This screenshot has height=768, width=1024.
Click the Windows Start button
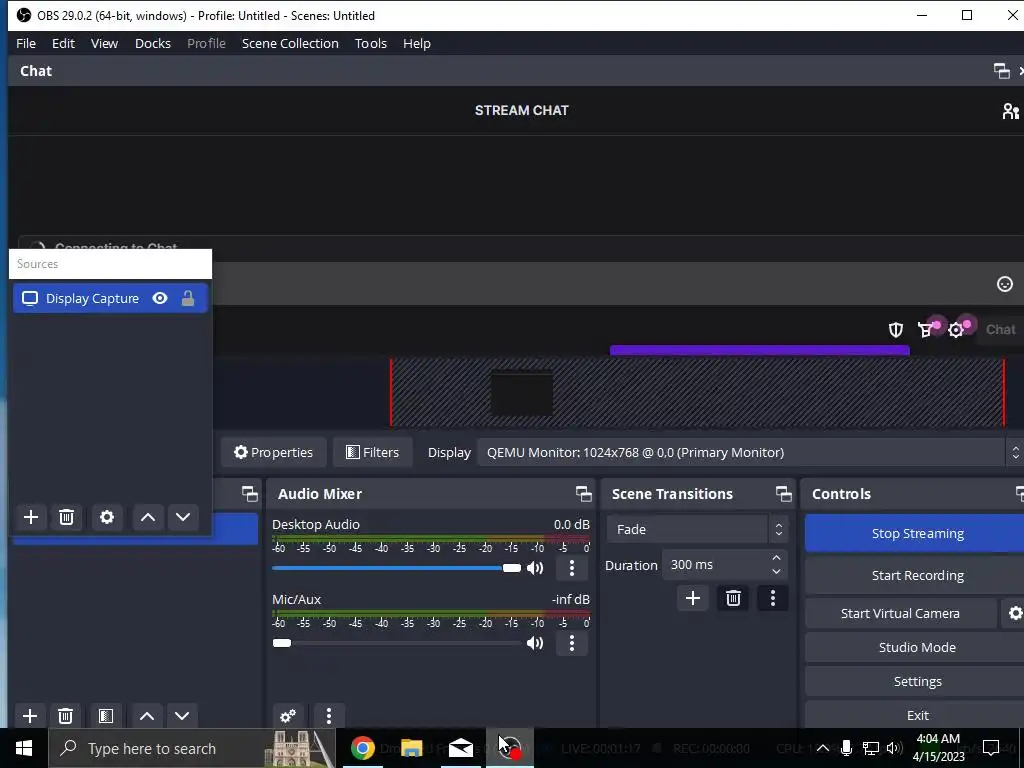click(x=24, y=748)
